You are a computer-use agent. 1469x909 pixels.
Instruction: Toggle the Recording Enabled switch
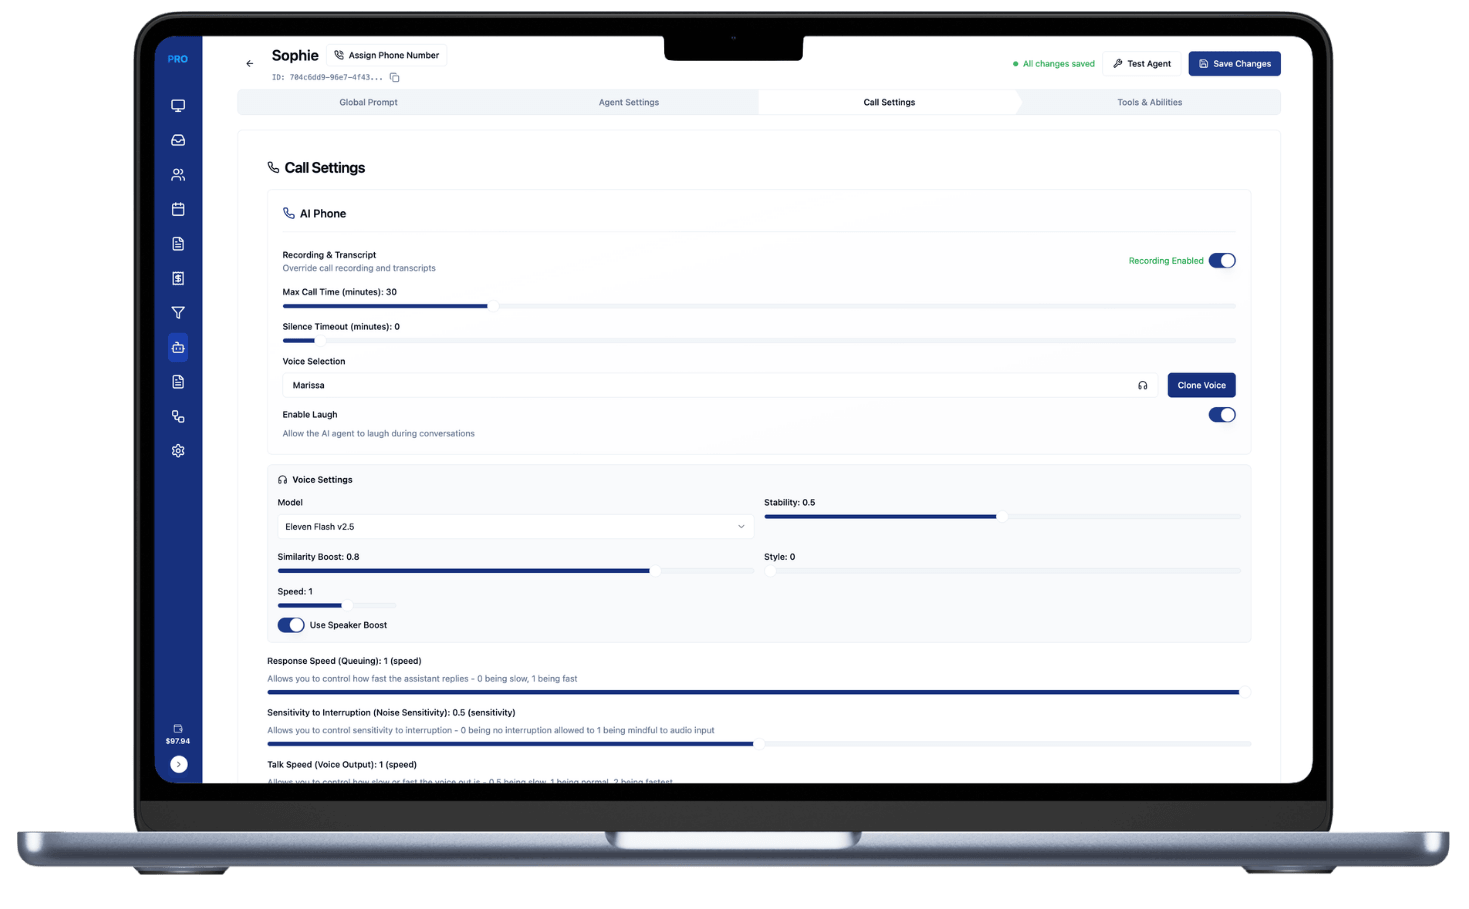[x=1222, y=261]
